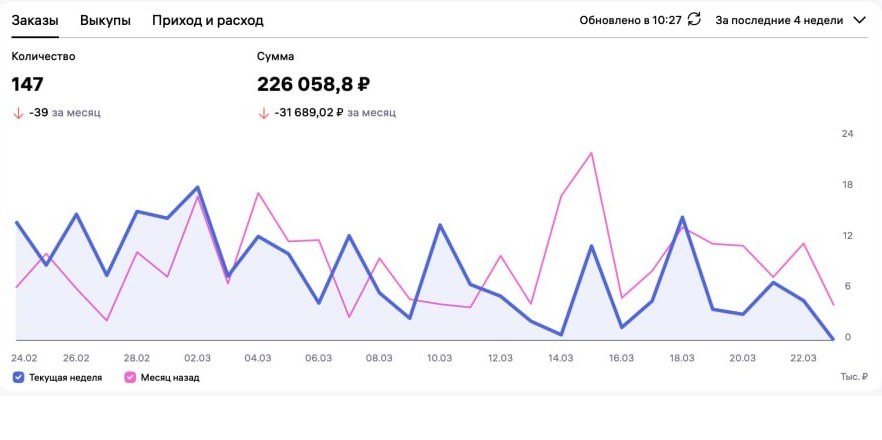Select the Количество value 147

click(27, 85)
